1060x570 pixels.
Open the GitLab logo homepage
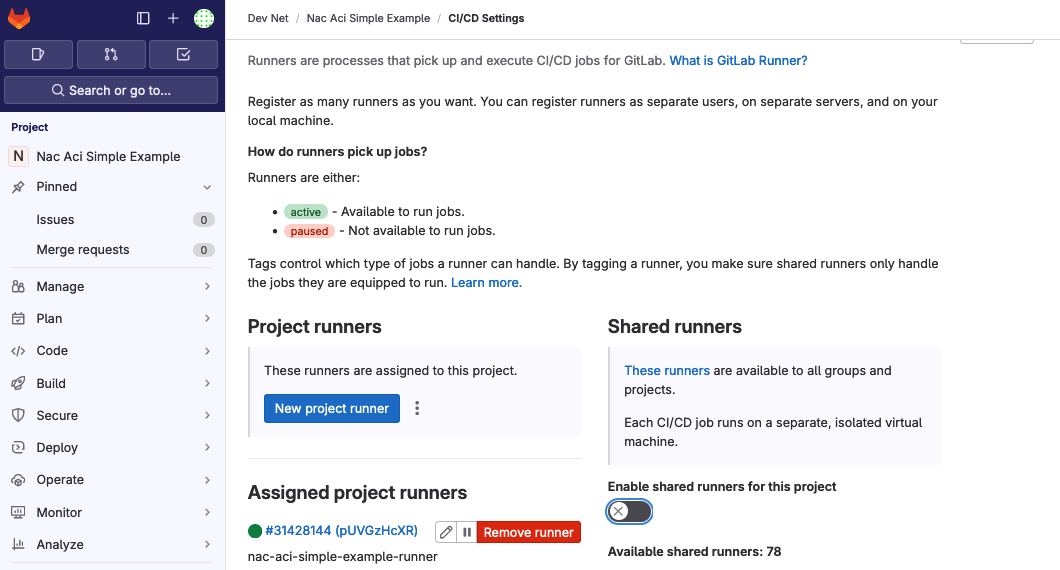(x=19, y=18)
